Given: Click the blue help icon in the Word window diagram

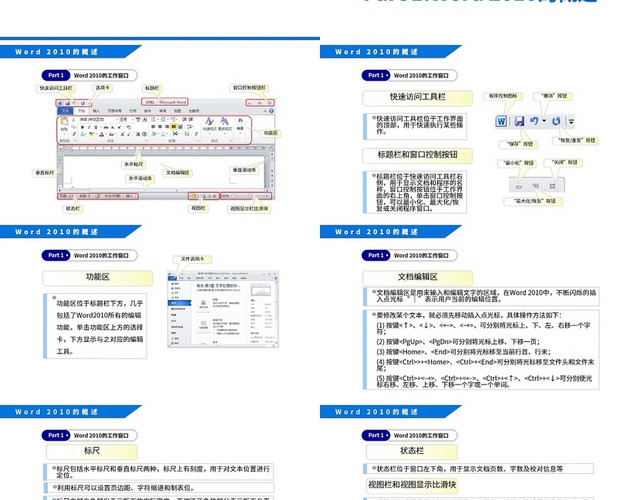Looking at the screenshot, I should (271, 111).
